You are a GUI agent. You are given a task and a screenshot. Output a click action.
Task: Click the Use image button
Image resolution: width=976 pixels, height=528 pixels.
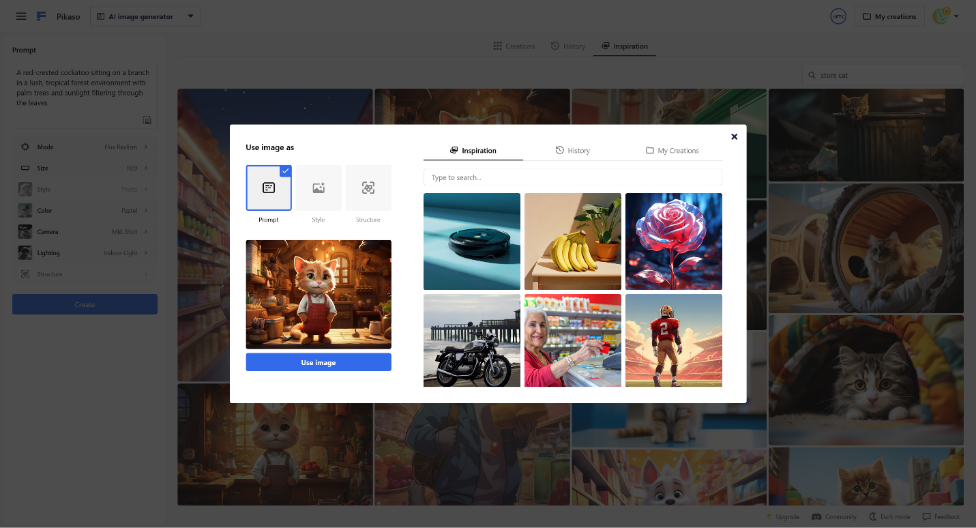[318, 362]
